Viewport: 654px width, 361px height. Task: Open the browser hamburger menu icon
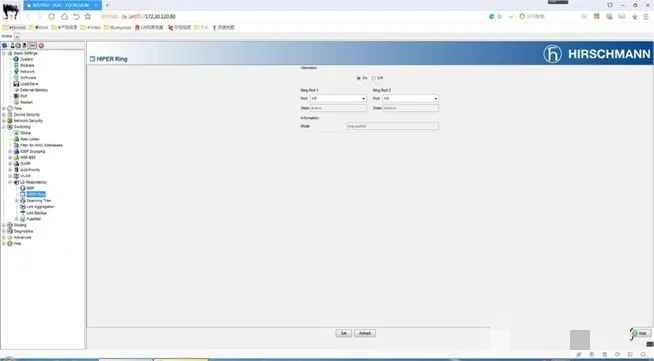click(646, 16)
